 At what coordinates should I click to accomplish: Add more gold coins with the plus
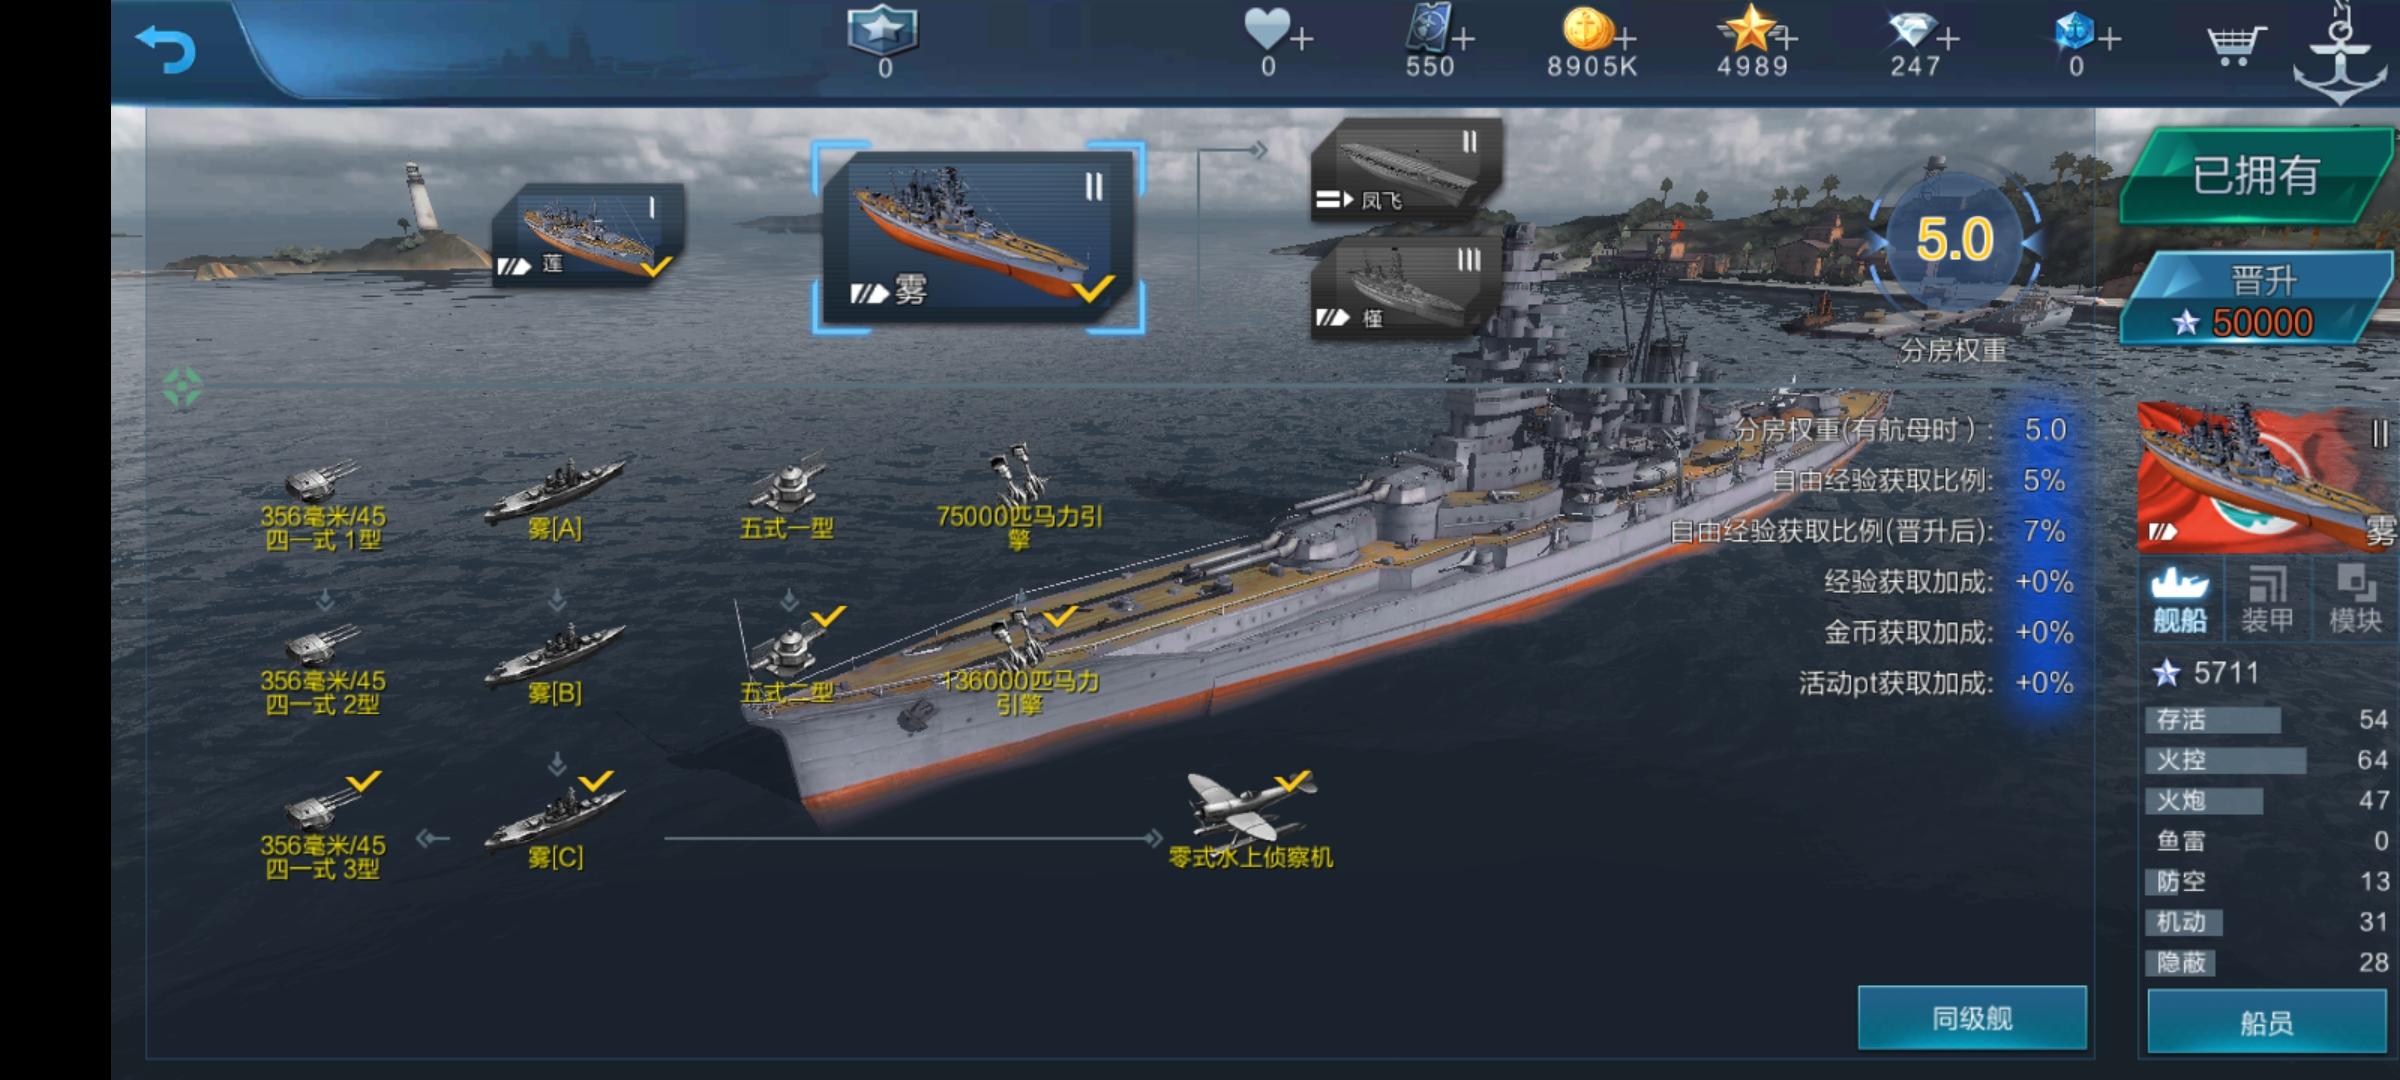(1625, 40)
